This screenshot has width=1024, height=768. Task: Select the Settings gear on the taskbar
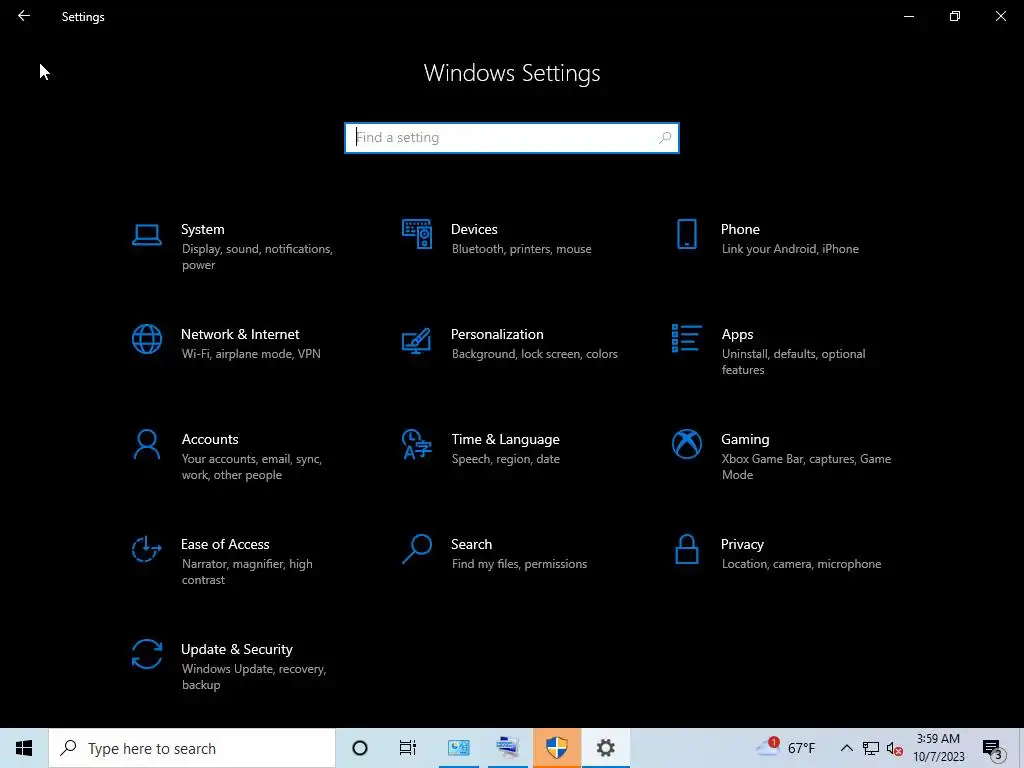[605, 748]
